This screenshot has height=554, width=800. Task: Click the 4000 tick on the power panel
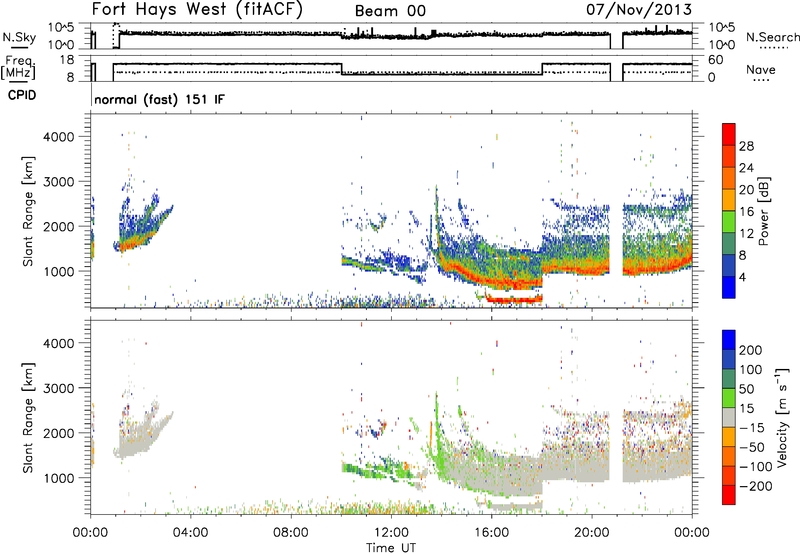pos(59,137)
